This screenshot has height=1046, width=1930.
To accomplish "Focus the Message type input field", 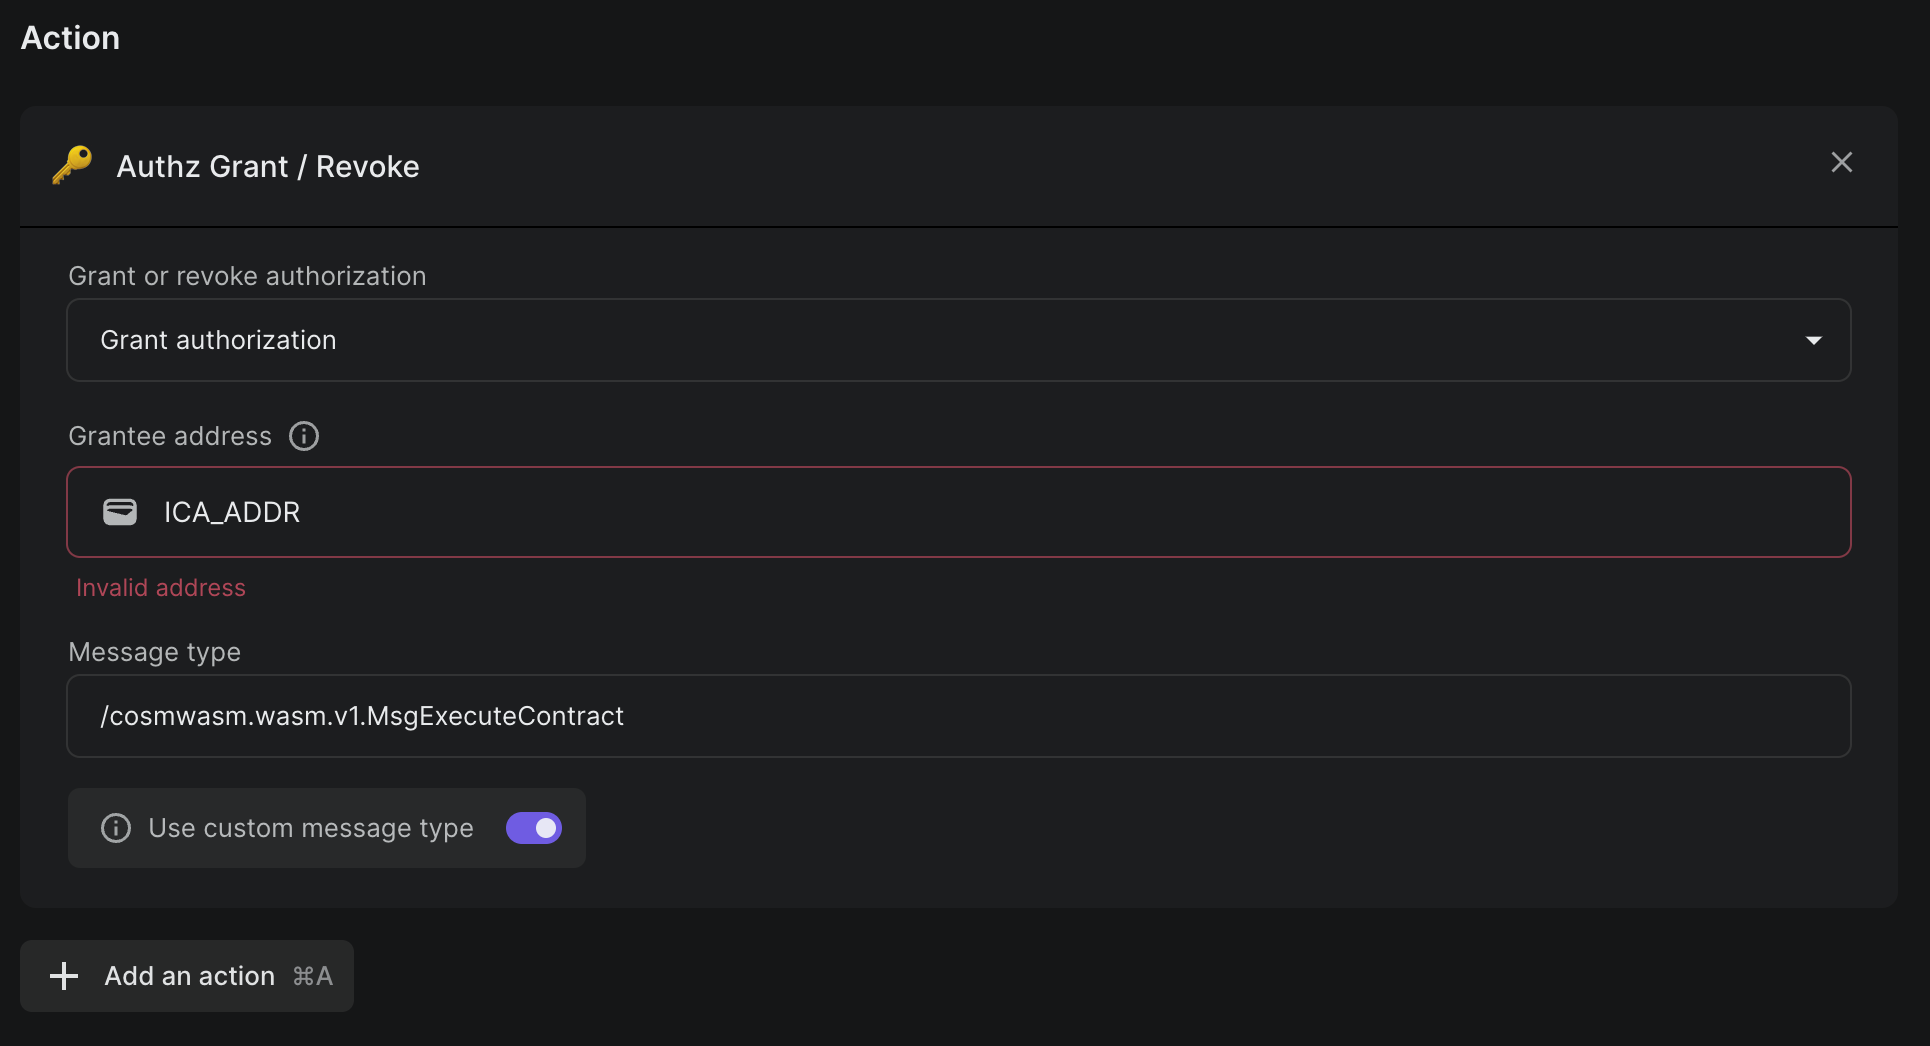I will [x=958, y=716].
